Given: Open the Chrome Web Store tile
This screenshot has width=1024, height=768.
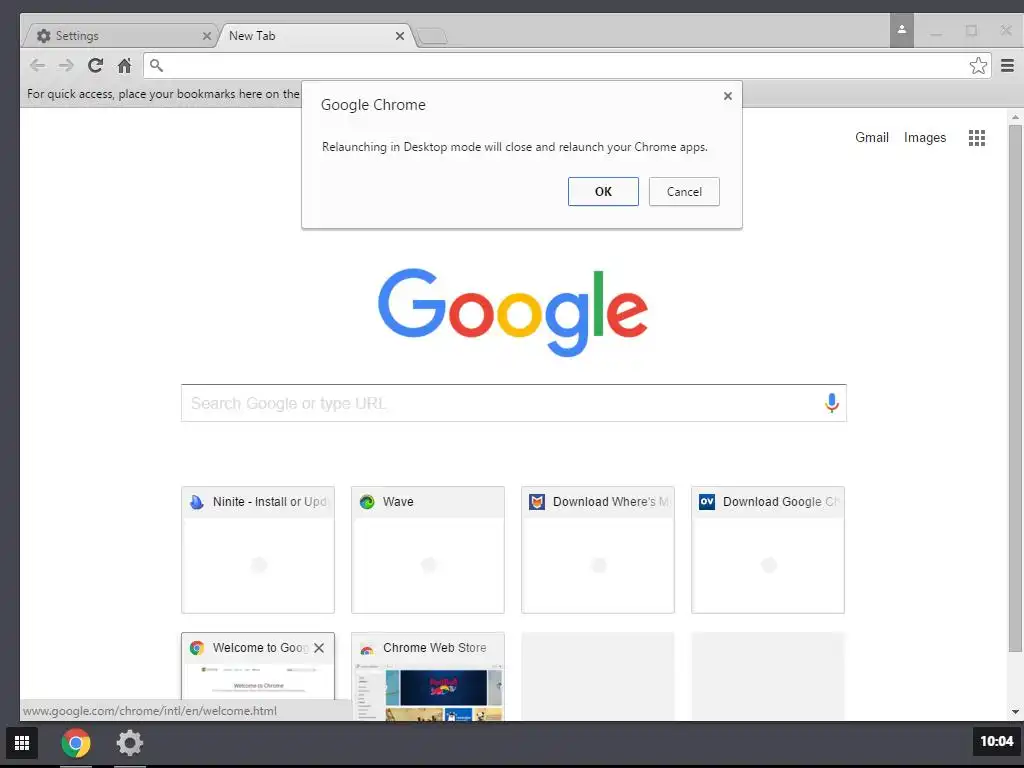Looking at the screenshot, I should coord(428,677).
